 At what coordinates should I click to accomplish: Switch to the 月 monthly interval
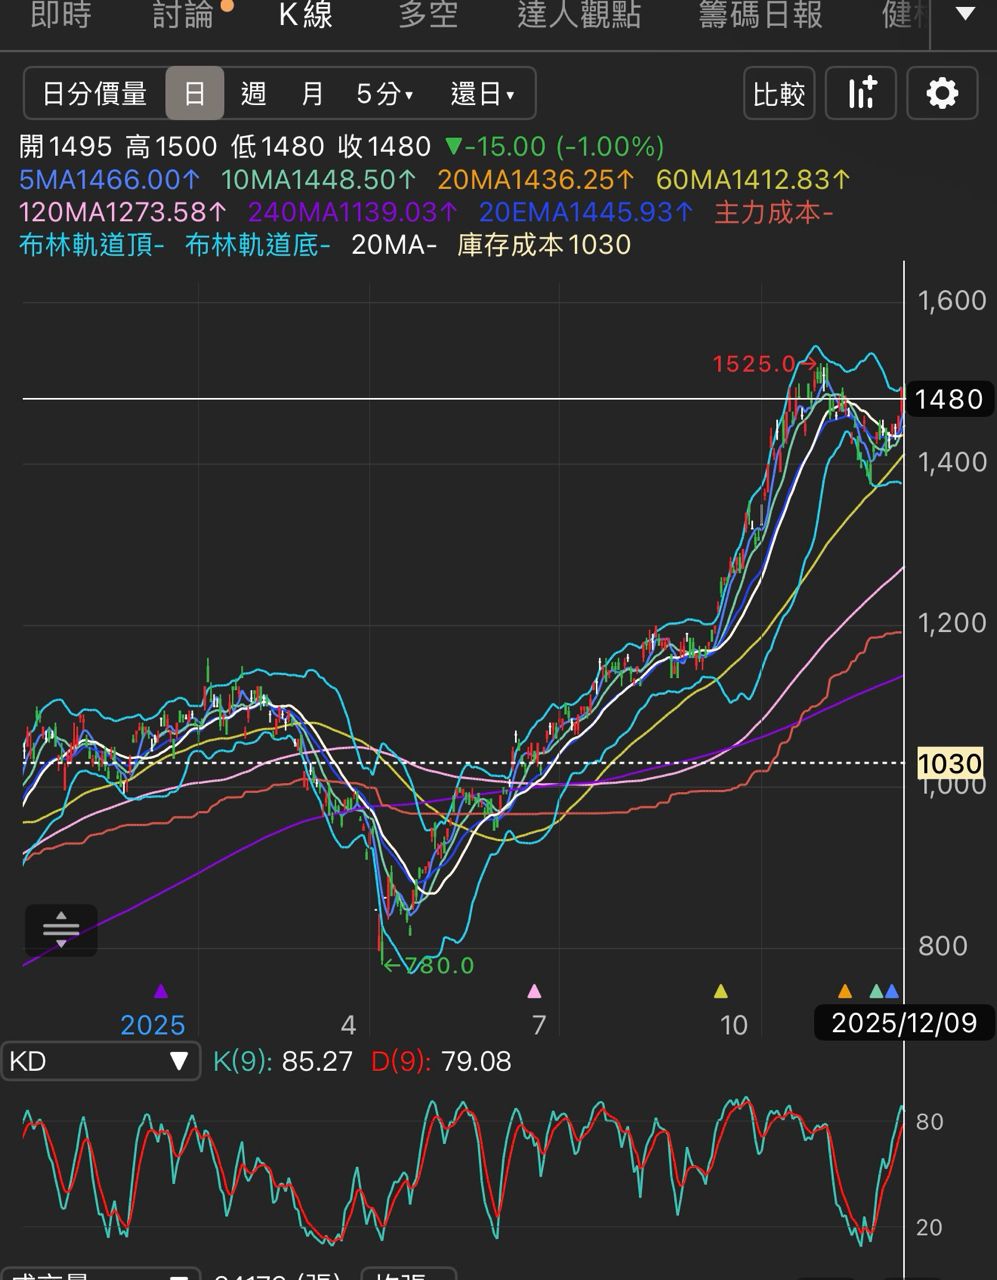tap(313, 94)
